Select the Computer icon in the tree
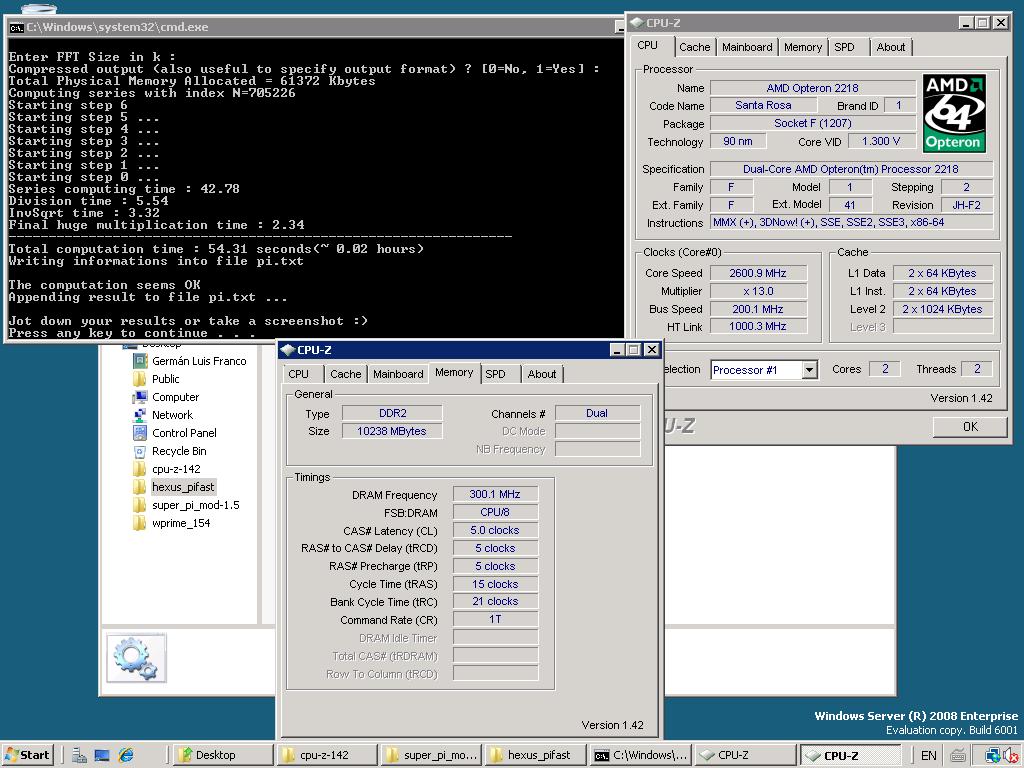This screenshot has width=1024, height=768. 140,397
